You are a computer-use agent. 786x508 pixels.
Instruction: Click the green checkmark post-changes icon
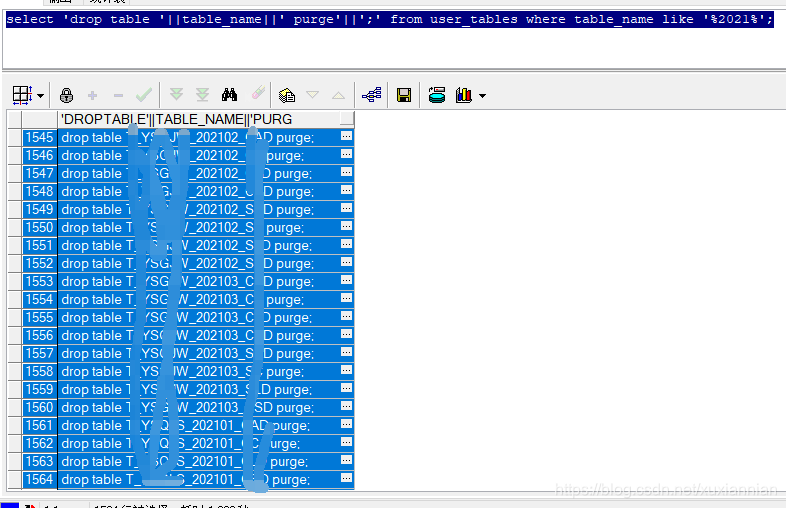click(x=144, y=95)
